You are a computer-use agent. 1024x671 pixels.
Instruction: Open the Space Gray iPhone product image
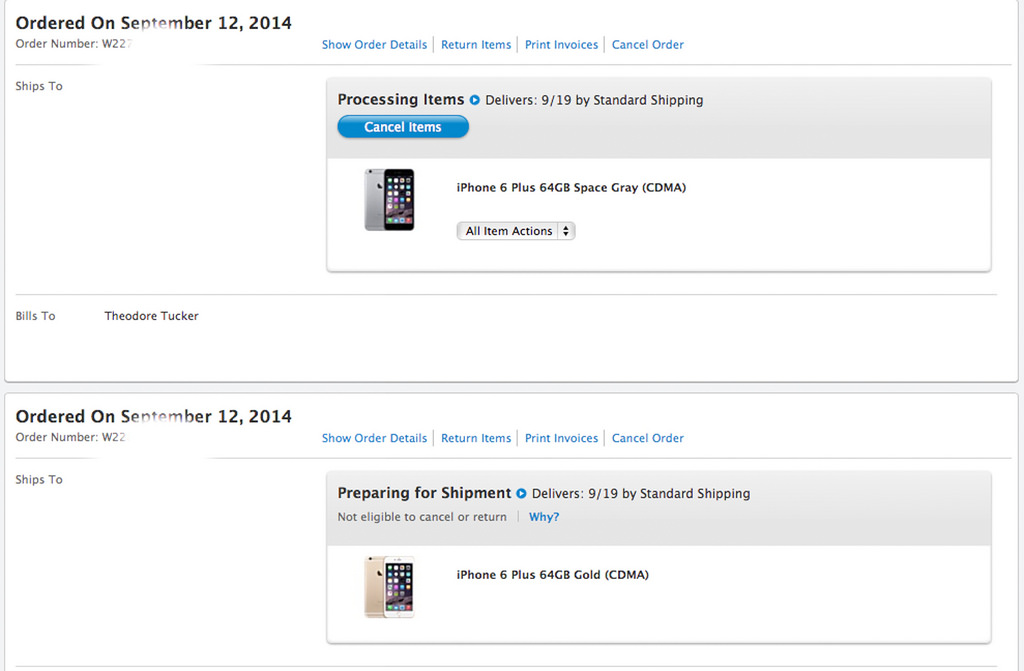point(389,200)
